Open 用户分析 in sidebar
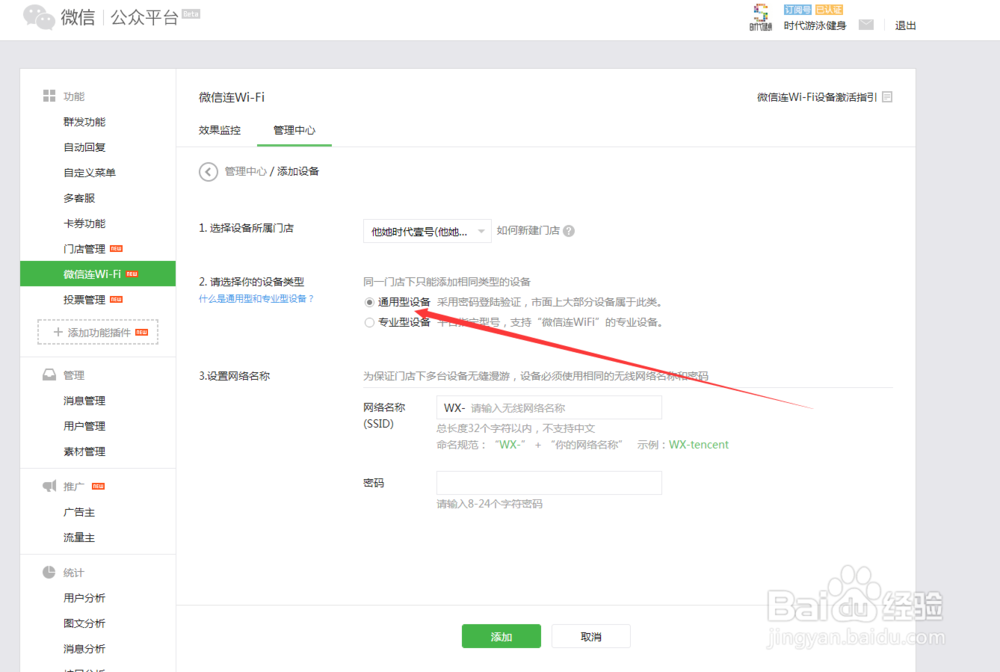 (84, 598)
